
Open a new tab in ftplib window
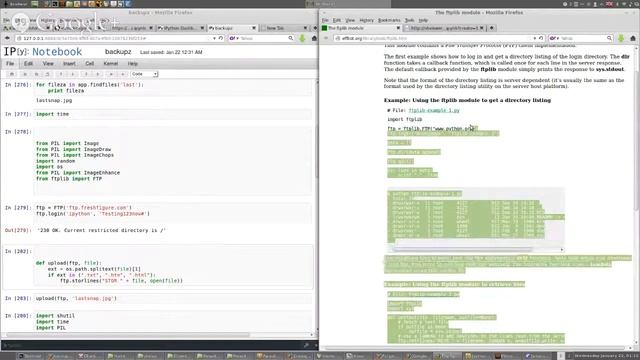[x=491, y=28]
